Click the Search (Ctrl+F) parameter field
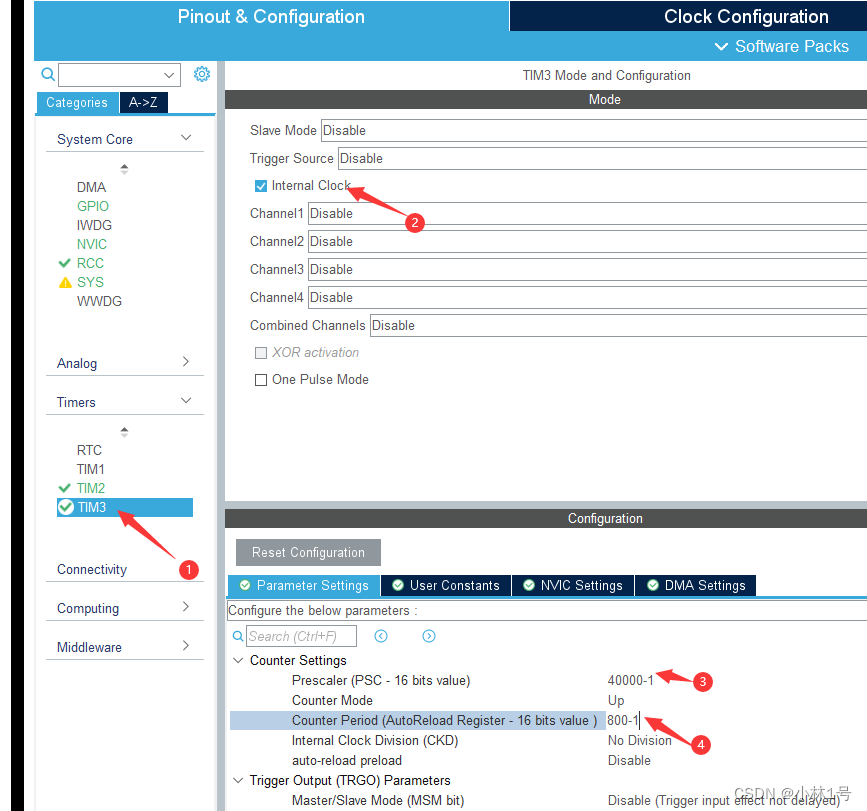 (301, 636)
